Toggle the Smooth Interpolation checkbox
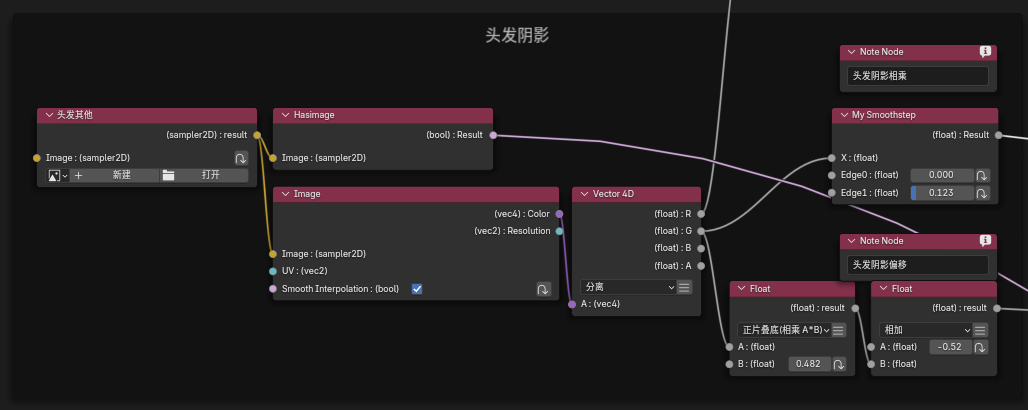This screenshot has height=410, width=1028. 417,289
